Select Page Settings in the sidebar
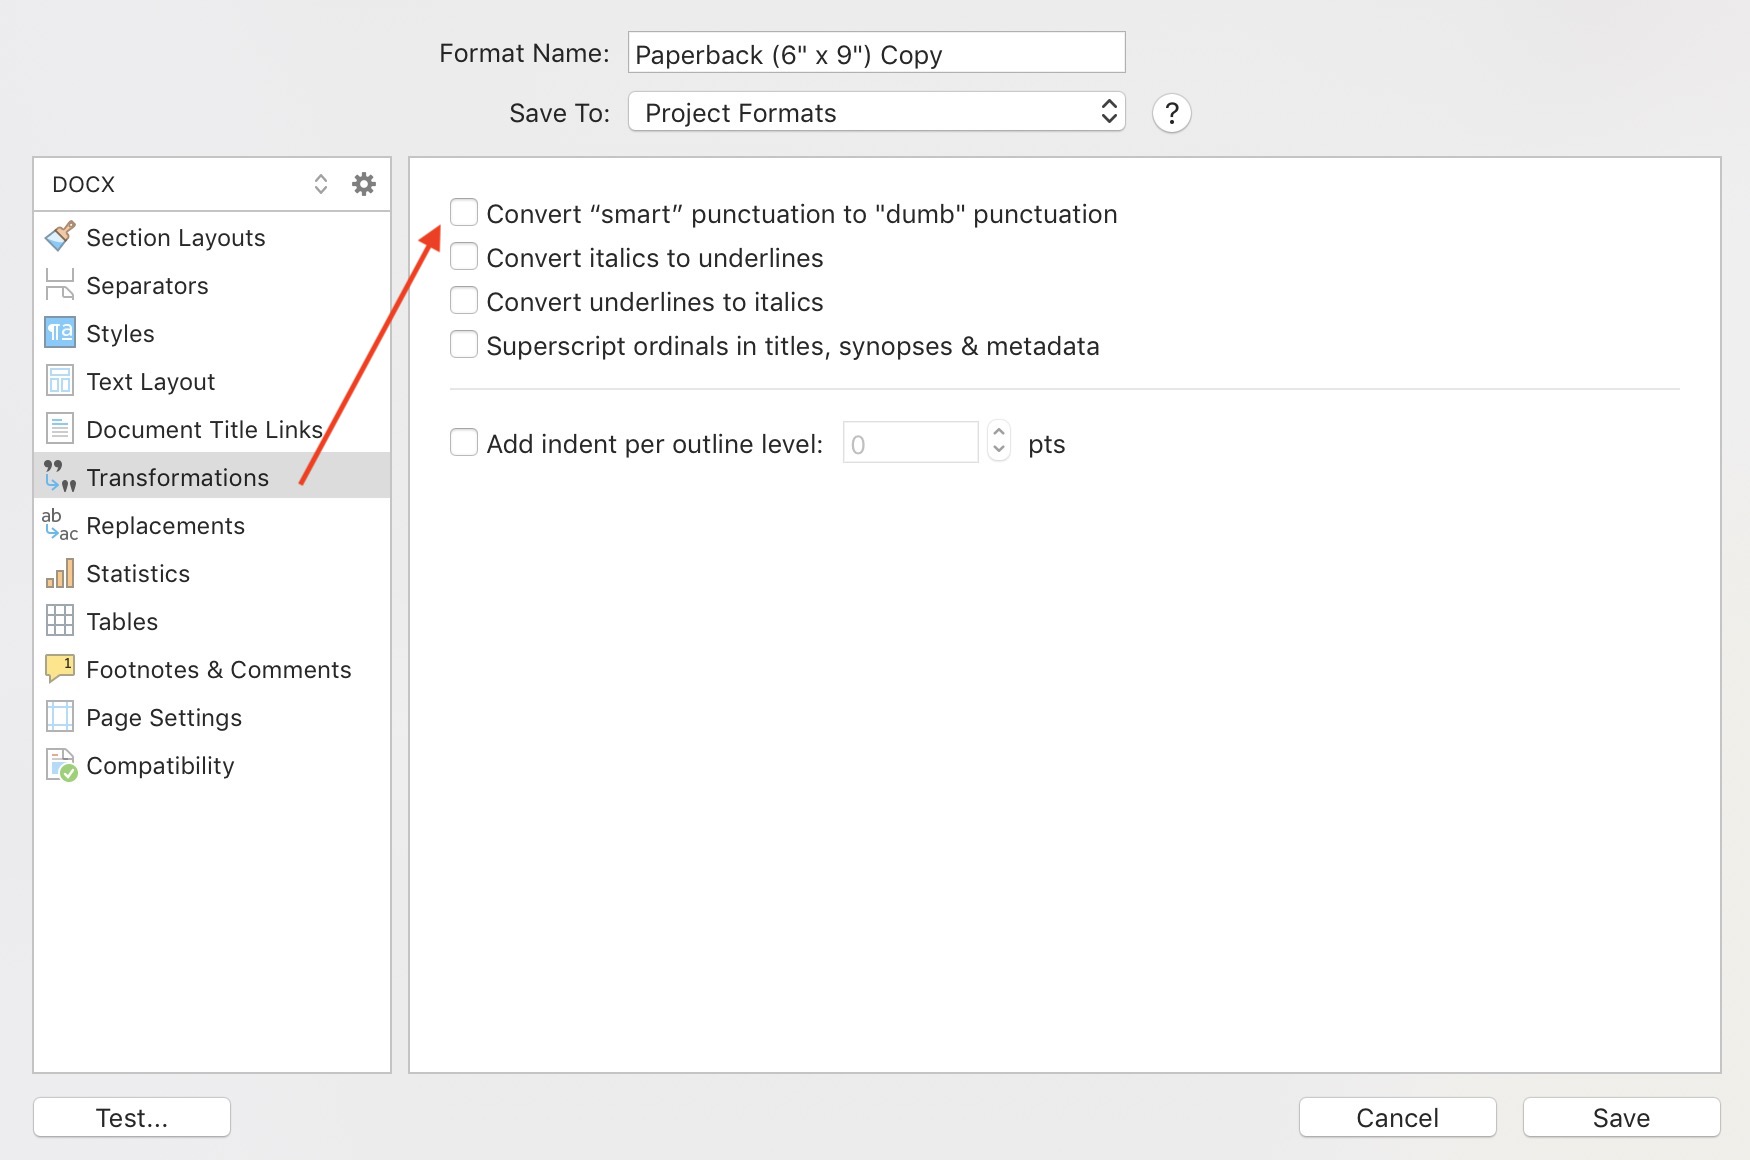 [164, 717]
